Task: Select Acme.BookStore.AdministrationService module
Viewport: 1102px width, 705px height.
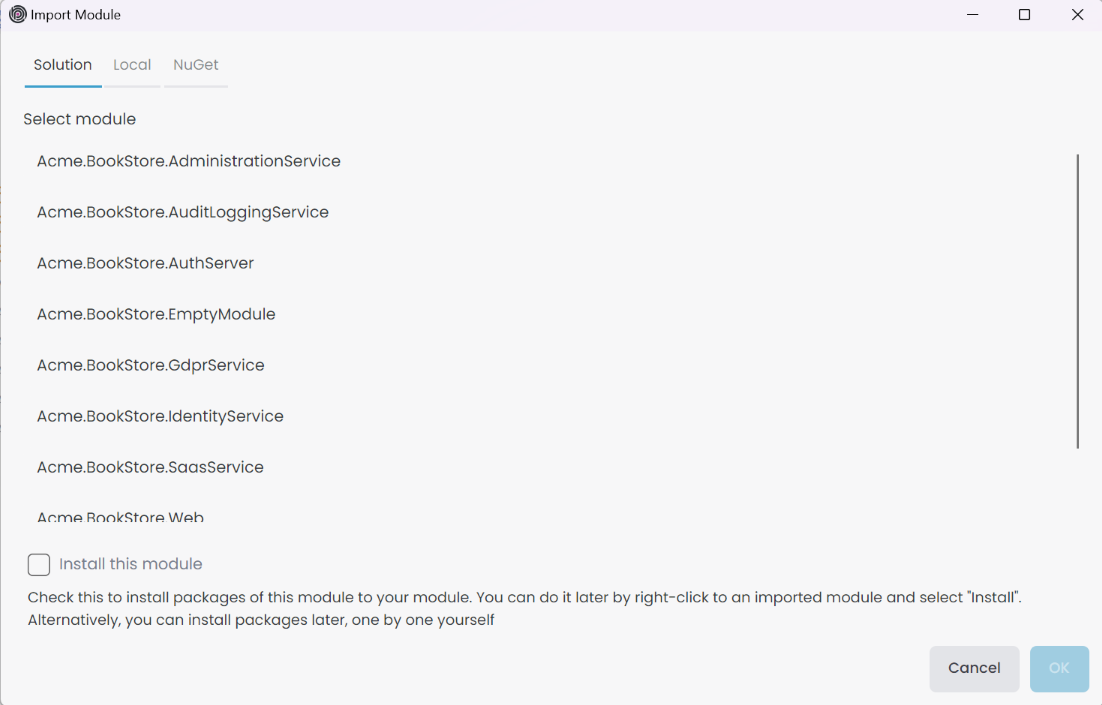Action: (x=188, y=160)
